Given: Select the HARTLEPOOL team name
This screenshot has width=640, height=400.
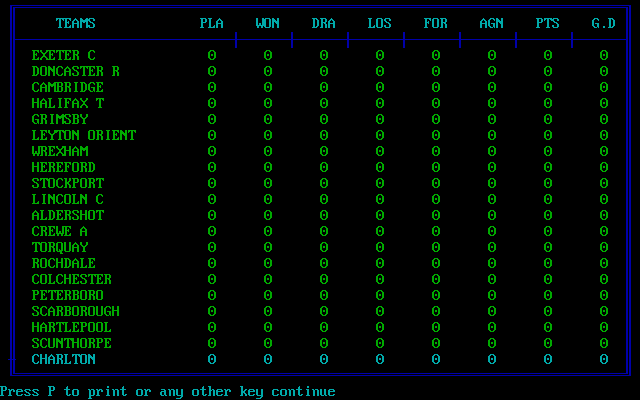Looking at the screenshot, I should (x=71, y=327).
